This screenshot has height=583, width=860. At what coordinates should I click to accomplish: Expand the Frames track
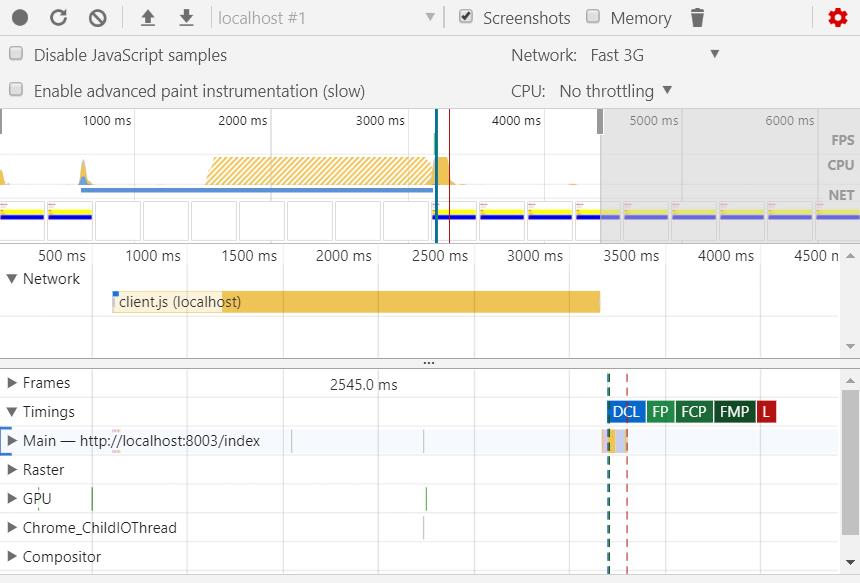13,383
